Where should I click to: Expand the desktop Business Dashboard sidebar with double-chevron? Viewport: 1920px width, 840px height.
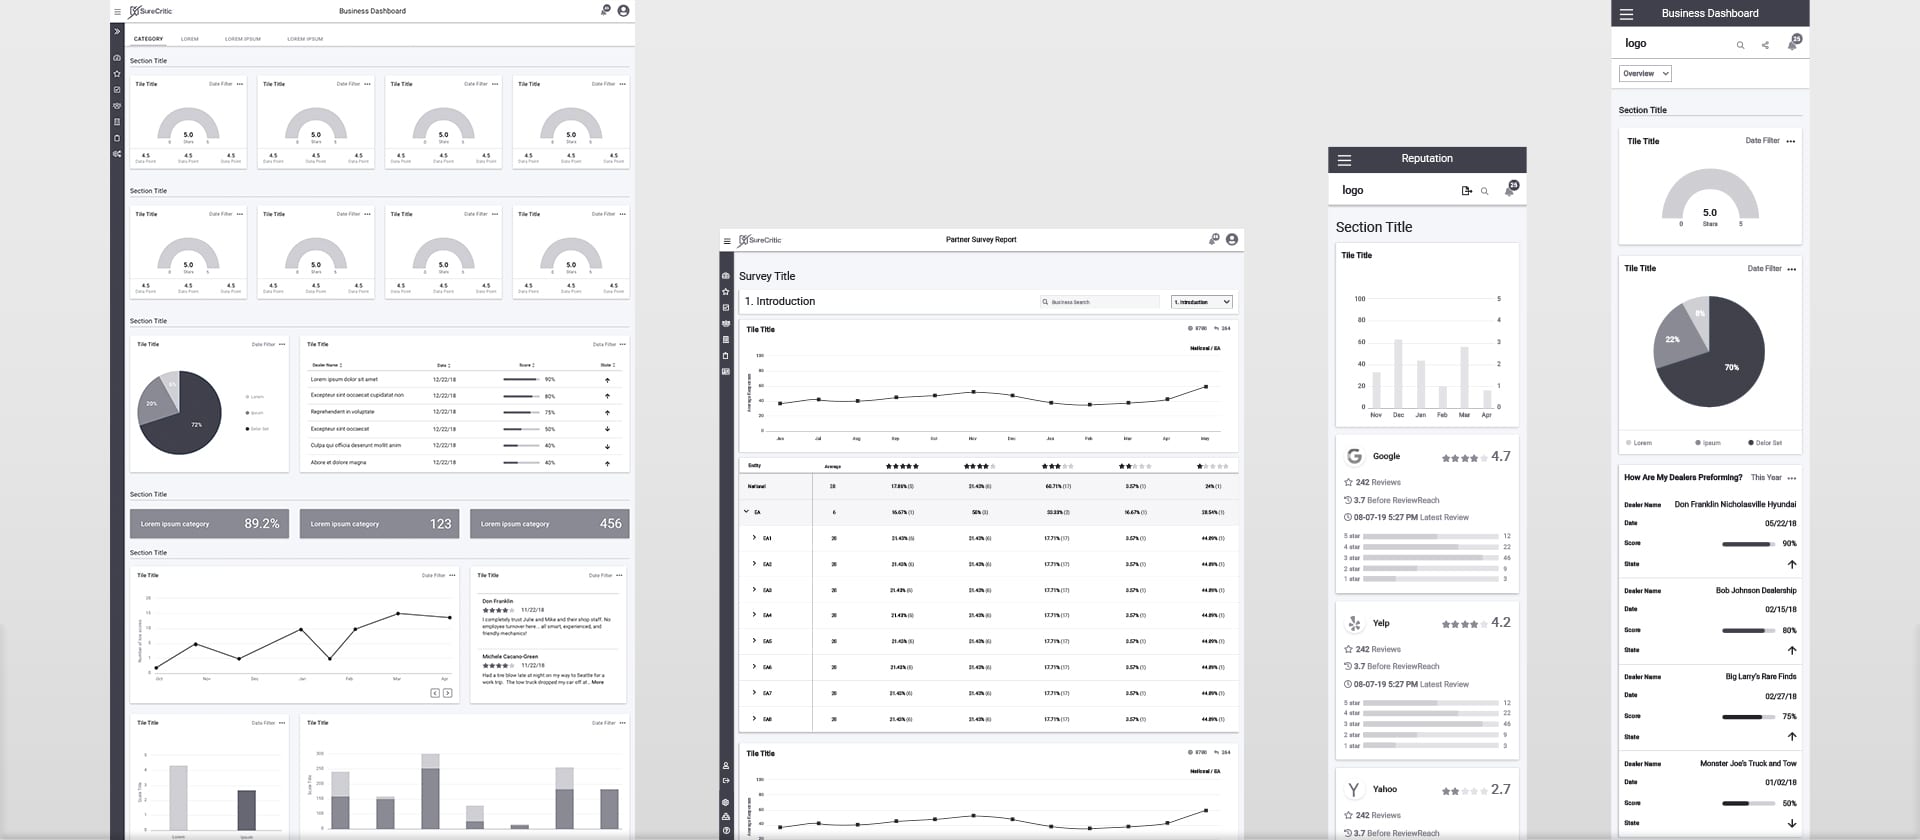tap(117, 32)
